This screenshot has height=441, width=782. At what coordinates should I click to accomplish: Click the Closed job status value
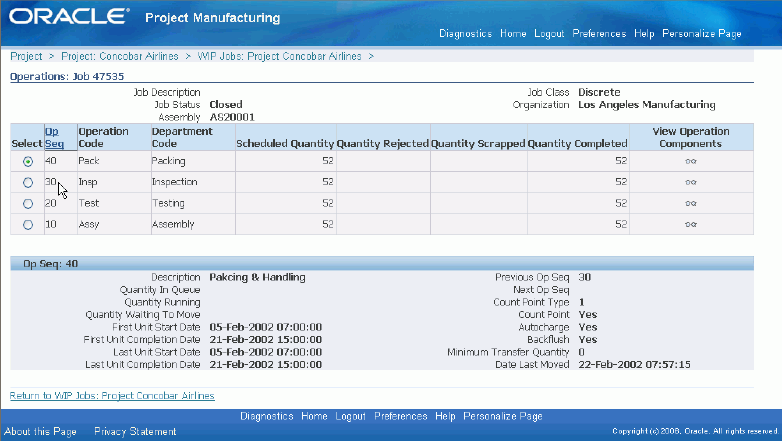[x=226, y=105]
